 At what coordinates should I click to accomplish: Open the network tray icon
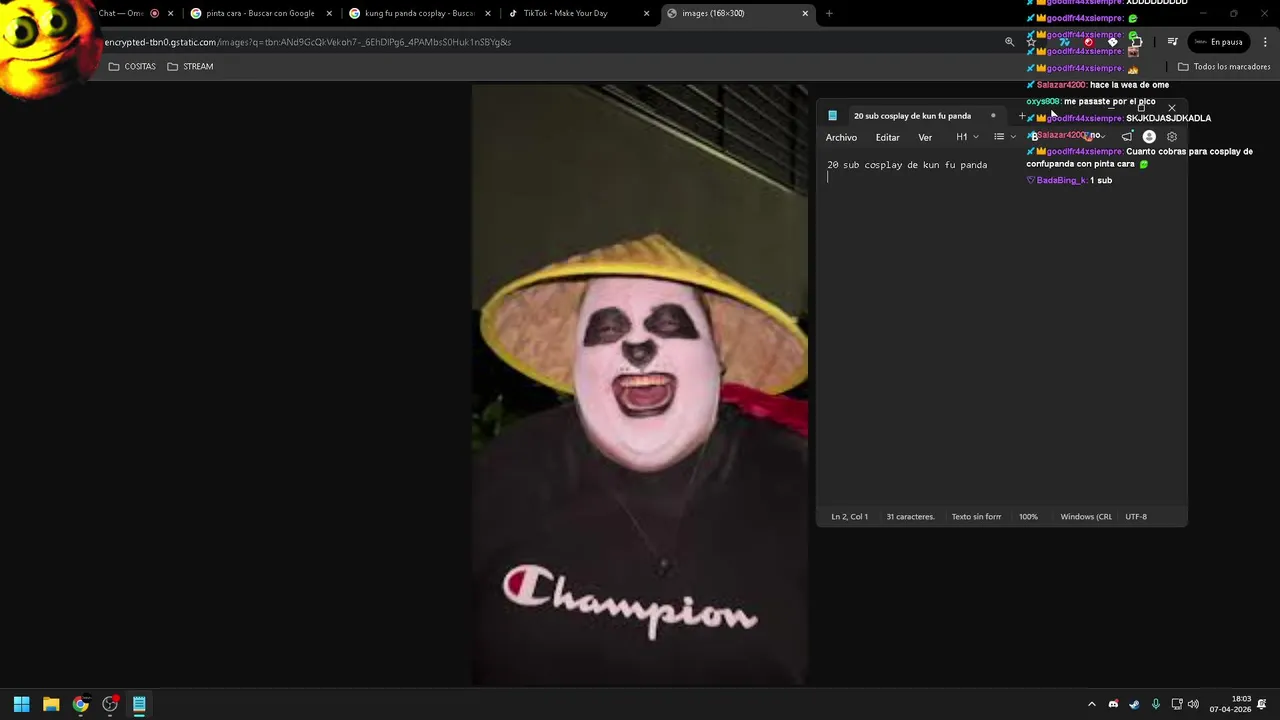point(1177,704)
